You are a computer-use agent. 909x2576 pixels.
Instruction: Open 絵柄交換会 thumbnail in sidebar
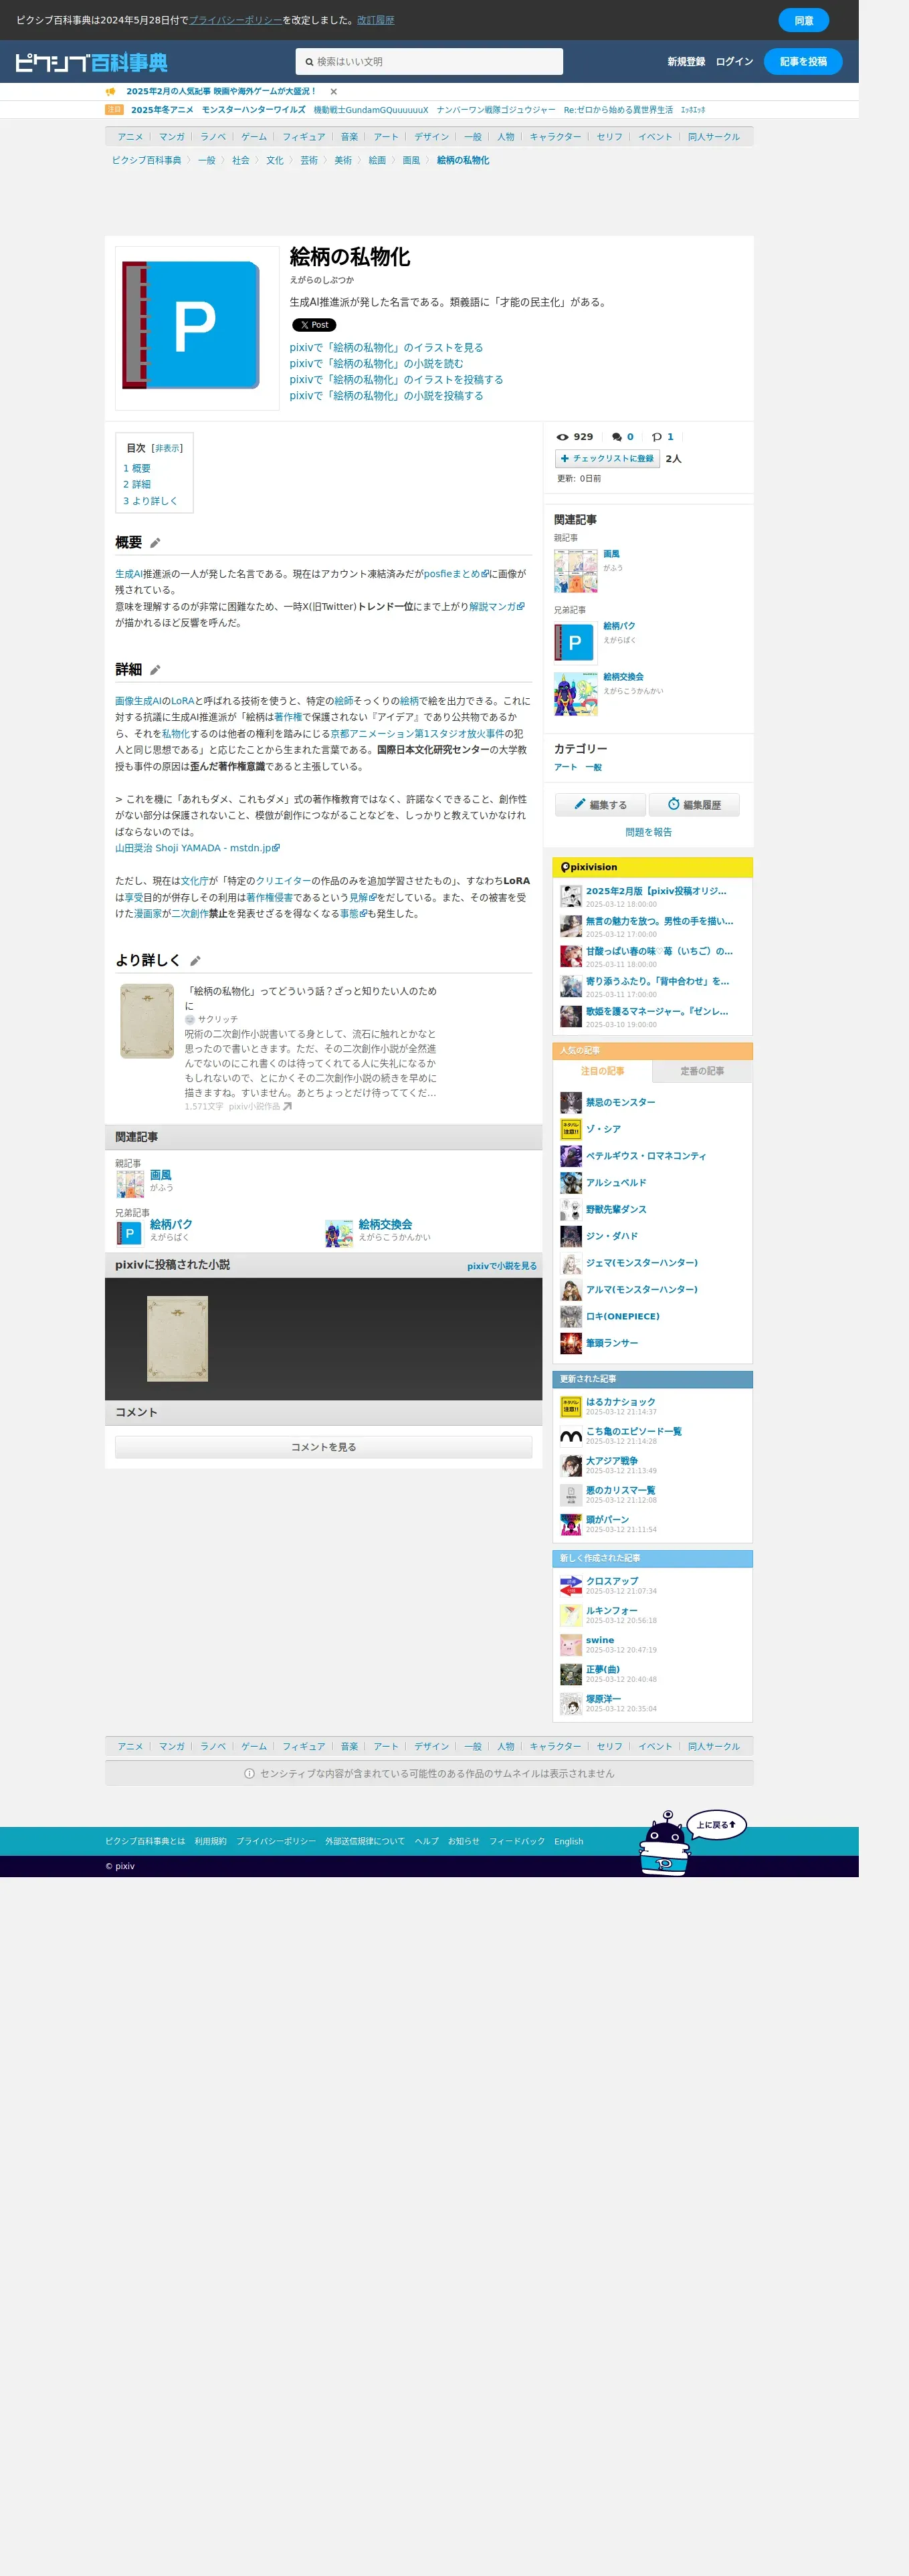click(576, 694)
